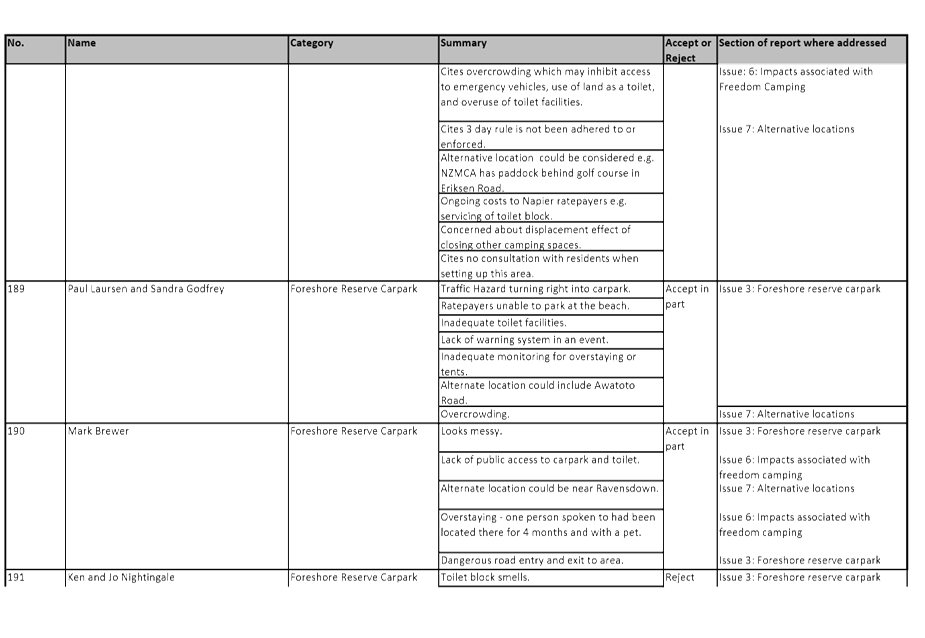The image size is (925, 638).
Task: Select 'Cites no consultation with residents' cell
Action: [551, 266]
